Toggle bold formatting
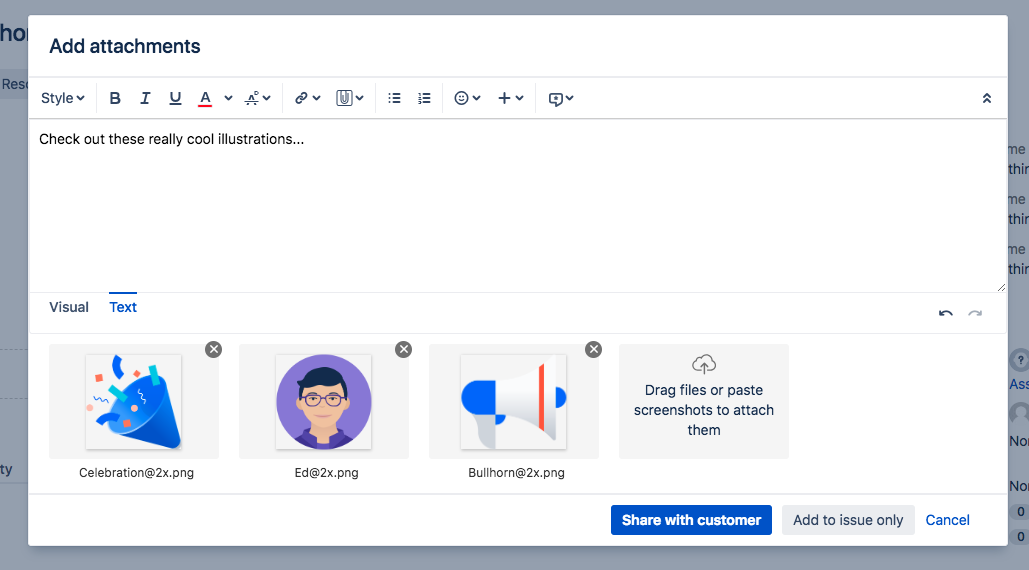Viewport: 1029px width, 570px height. 115,98
